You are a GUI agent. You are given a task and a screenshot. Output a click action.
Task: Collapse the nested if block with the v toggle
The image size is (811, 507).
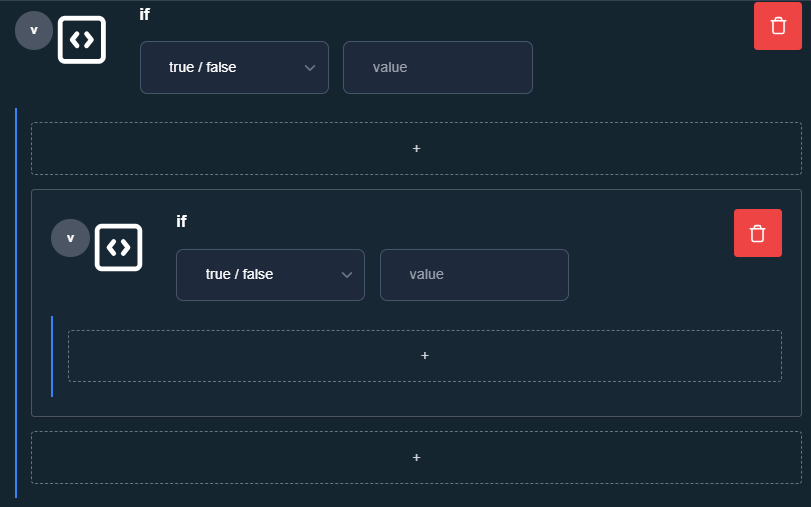point(70,238)
